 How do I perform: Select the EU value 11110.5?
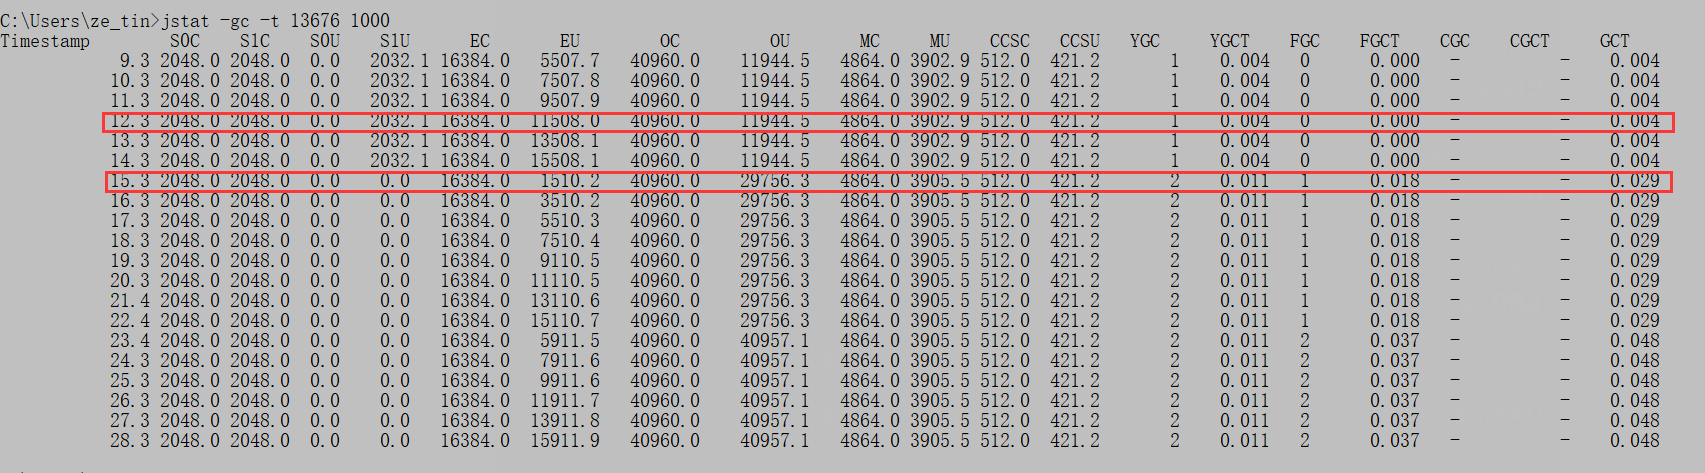tap(565, 281)
